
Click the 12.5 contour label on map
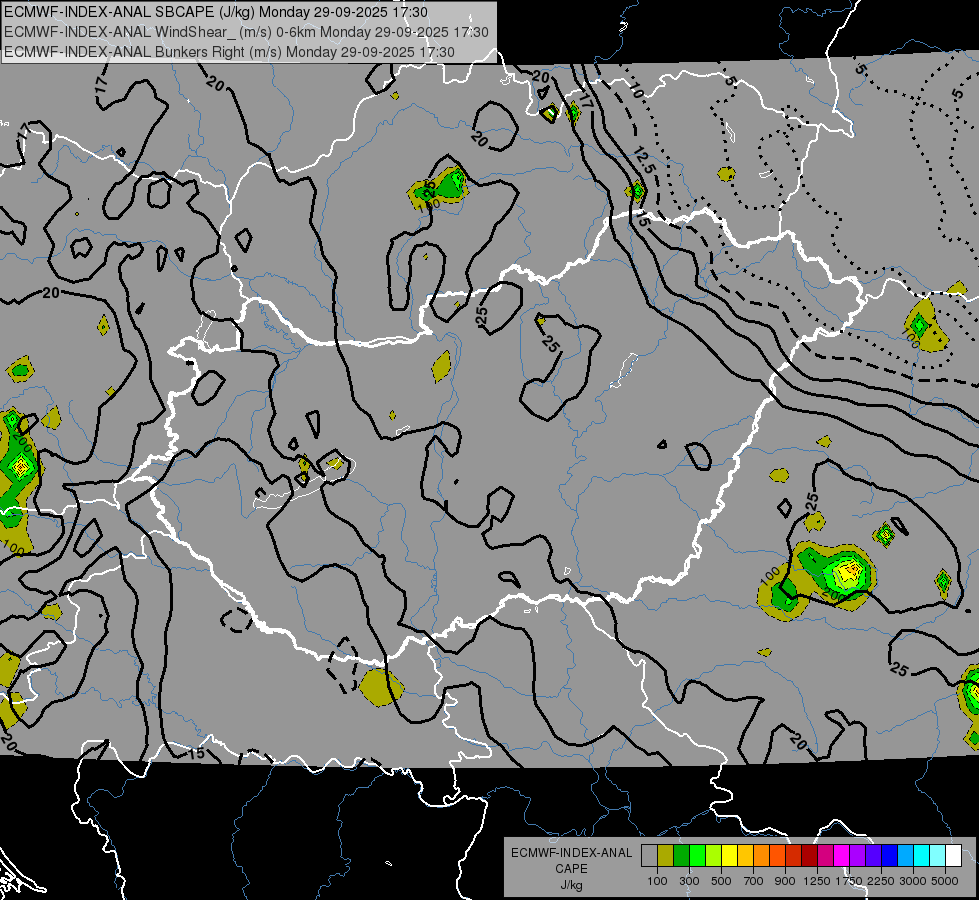pyautogui.click(x=643, y=161)
